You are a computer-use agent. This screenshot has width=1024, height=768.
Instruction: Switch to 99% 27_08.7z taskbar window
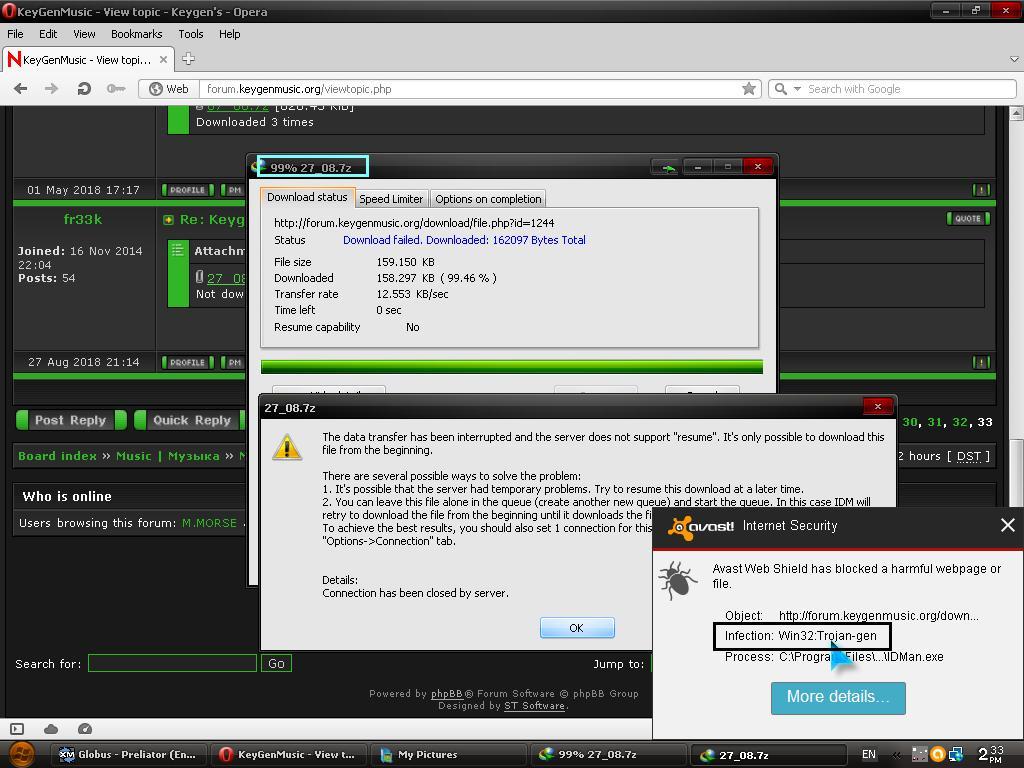point(608,755)
